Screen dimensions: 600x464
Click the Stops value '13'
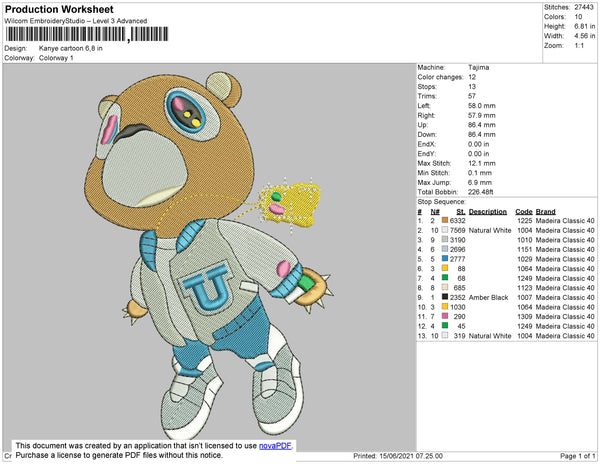tap(472, 86)
